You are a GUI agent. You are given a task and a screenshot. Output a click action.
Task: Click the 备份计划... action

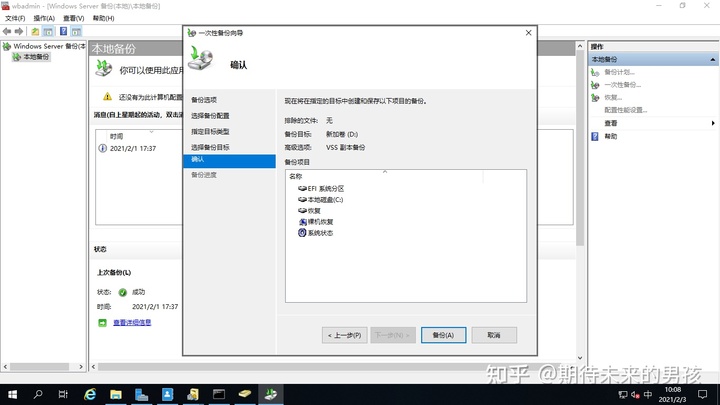[x=619, y=72]
